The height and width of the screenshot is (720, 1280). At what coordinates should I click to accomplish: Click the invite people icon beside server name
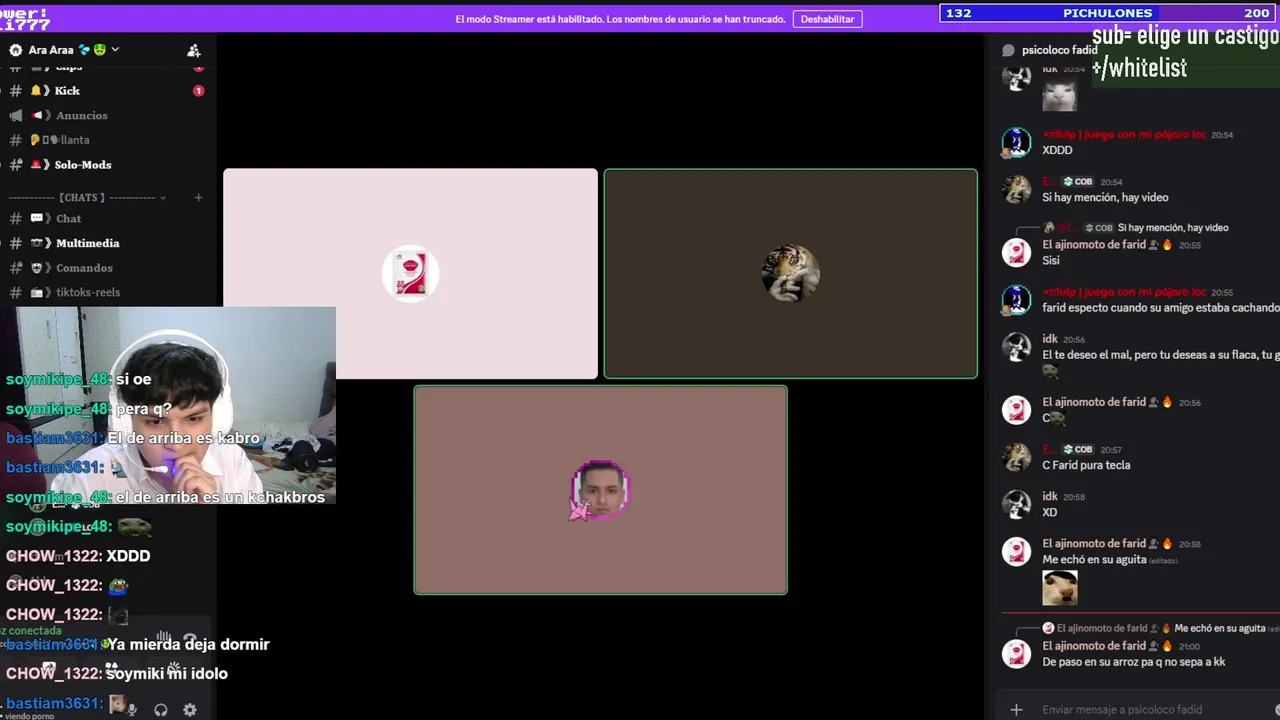194,50
